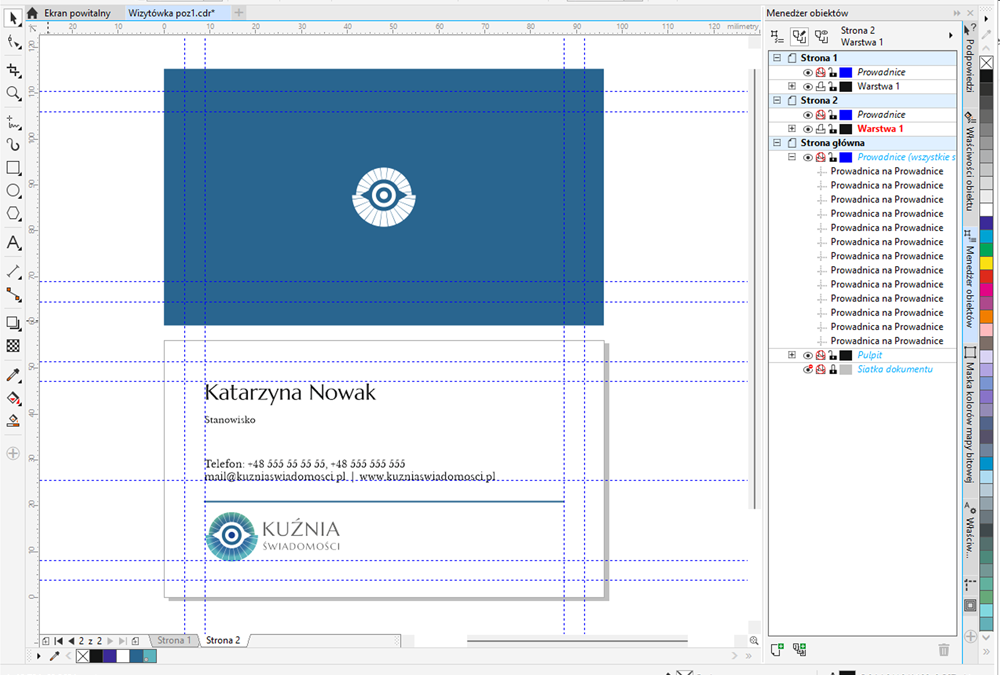Select the Rectangle tool
Screen dimensions: 1000x675
13,168
